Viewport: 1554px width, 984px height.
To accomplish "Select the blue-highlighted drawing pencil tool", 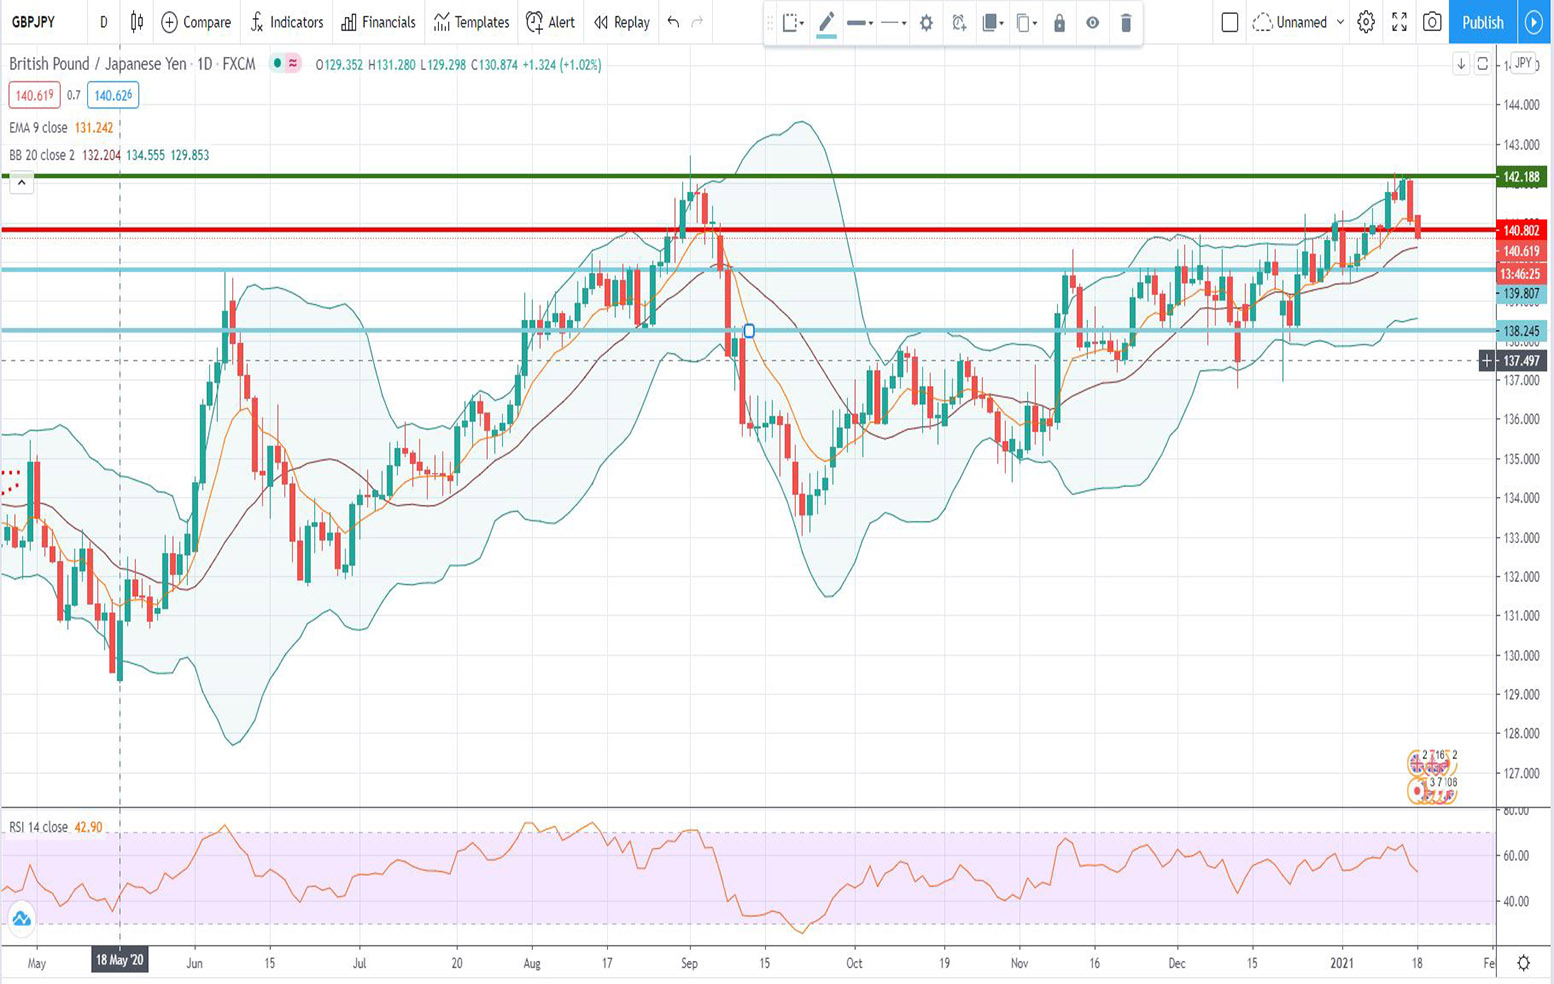I will pyautogui.click(x=826, y=22).
